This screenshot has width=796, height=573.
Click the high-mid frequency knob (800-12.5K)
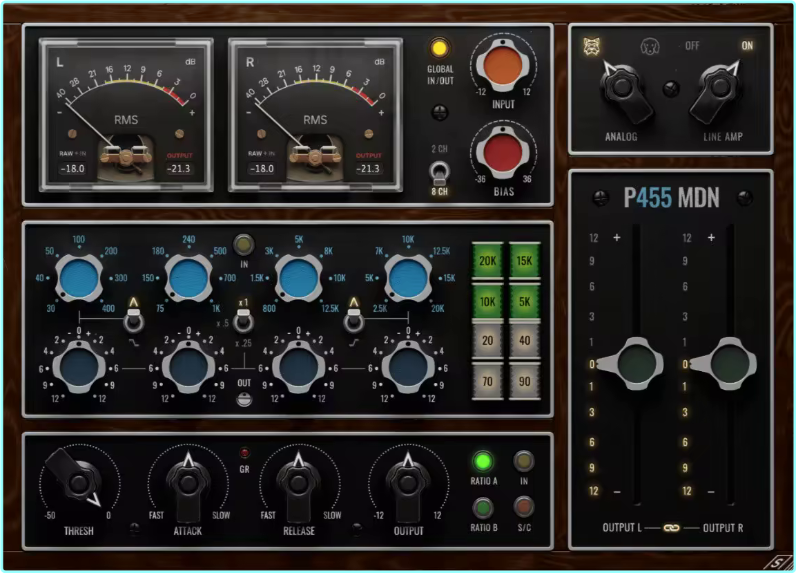click(x=298, y=278)
